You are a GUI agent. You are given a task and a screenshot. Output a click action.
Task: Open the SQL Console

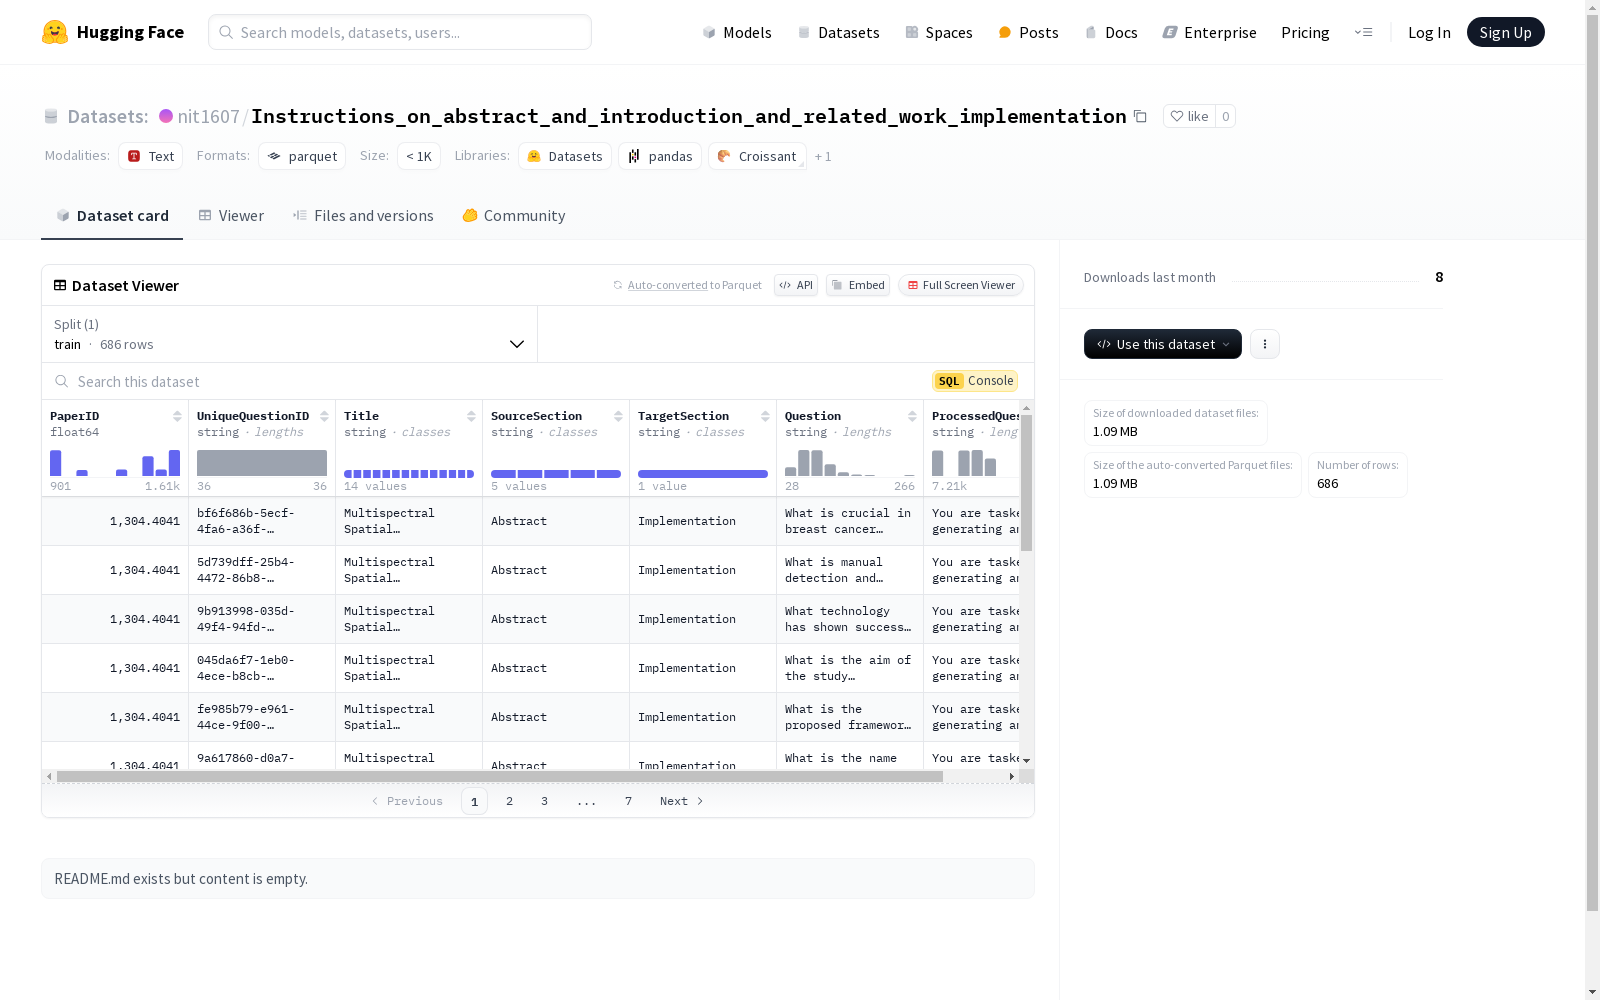point(975,381)
